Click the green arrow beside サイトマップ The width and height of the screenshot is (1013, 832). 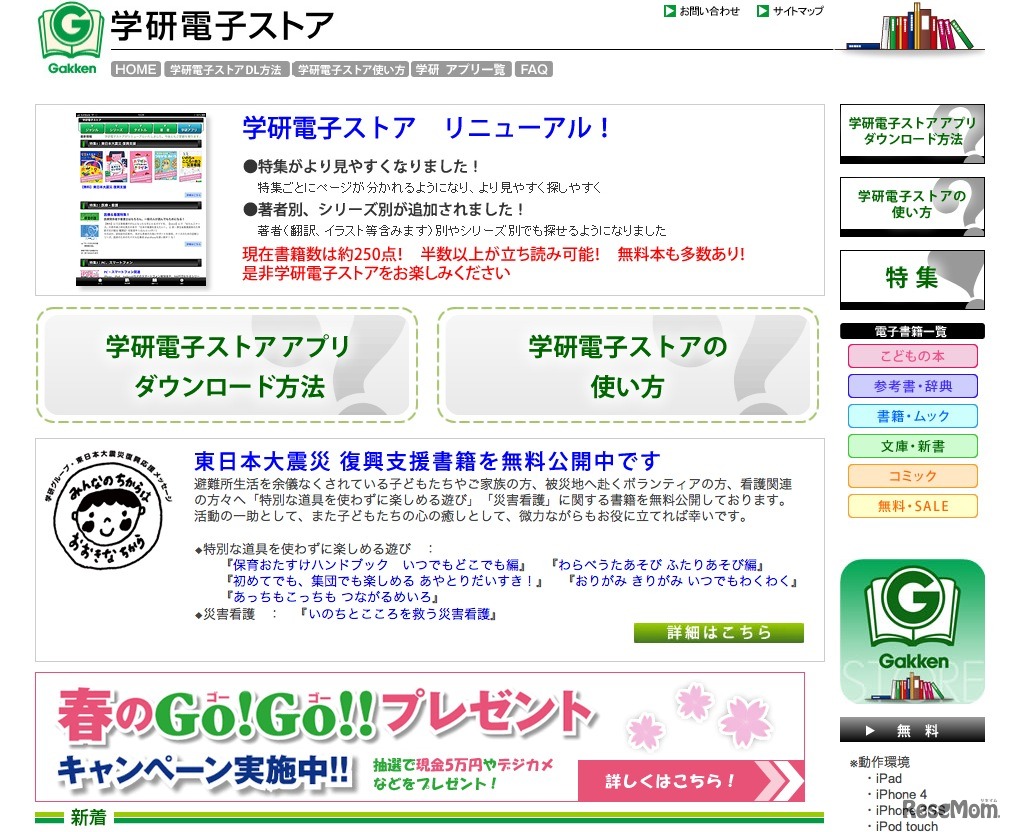pos(763,11)
